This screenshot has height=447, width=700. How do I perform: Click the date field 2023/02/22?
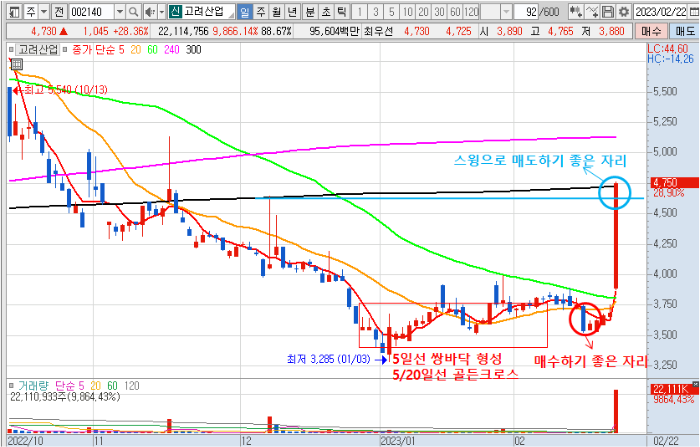pos(660,12)
